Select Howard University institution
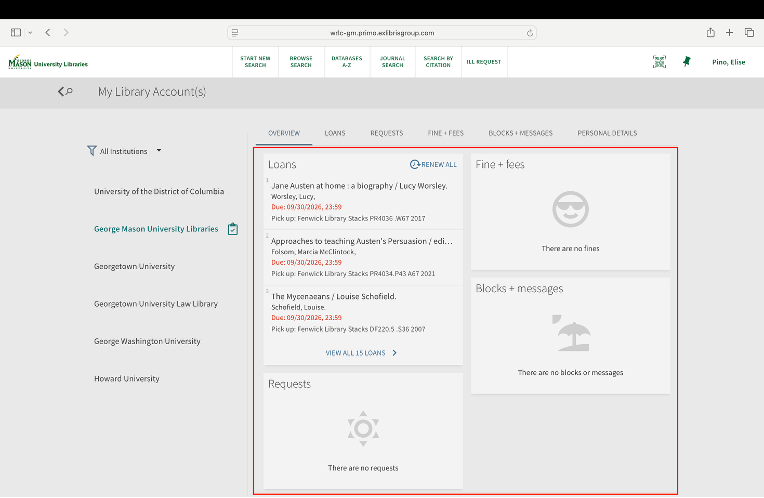Screen dimensions: 764x498 127,379
